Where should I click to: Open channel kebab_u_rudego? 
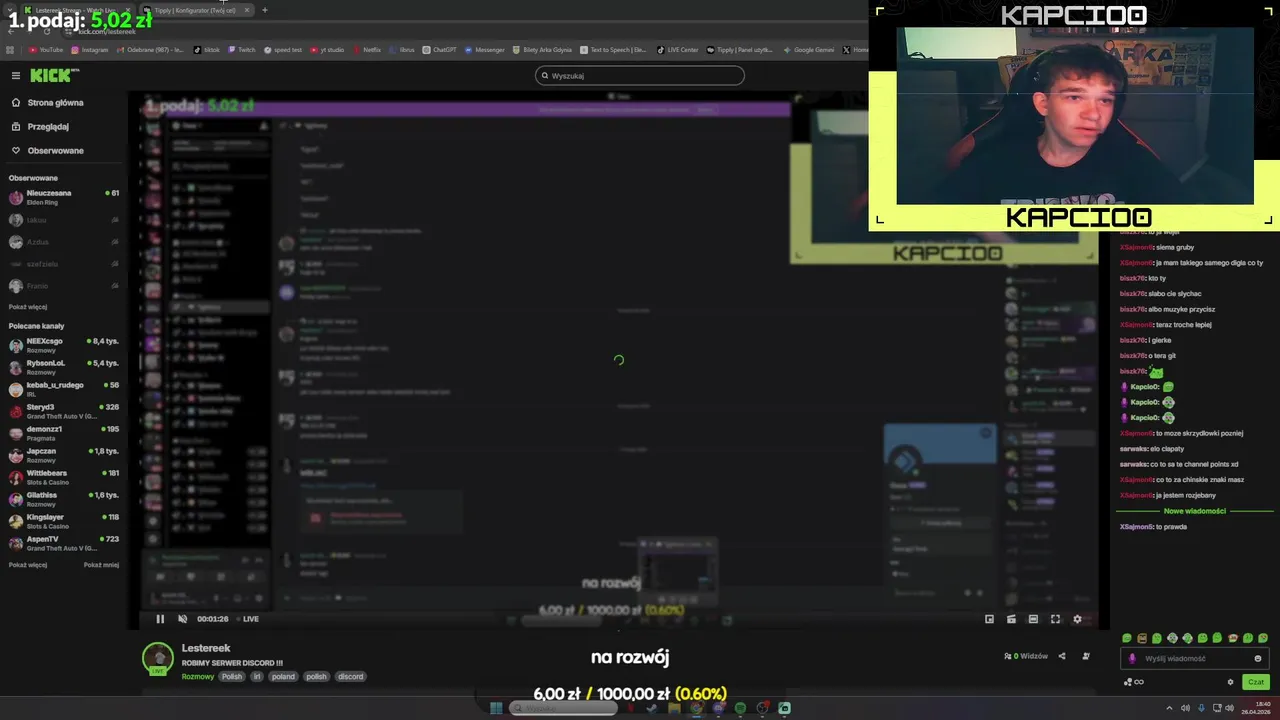(63, 389)
